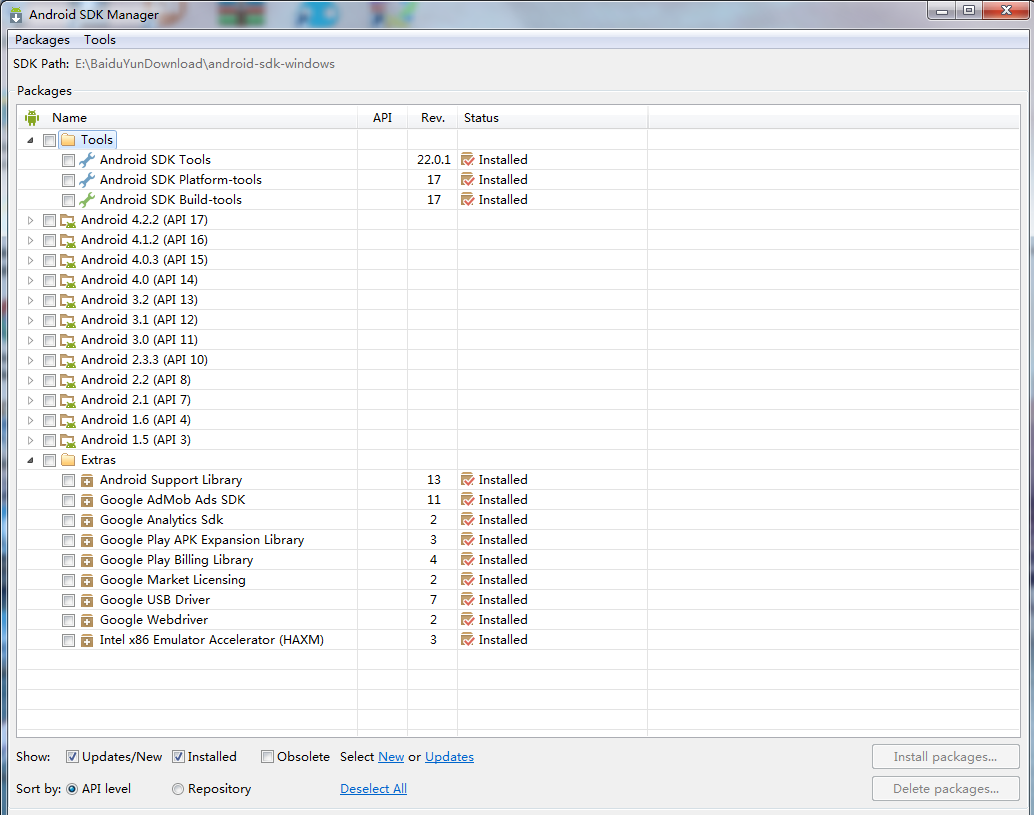This screenshot has height=815, width=1034.
Task: Open the Packages menu
Action: [x=42, y=40]
